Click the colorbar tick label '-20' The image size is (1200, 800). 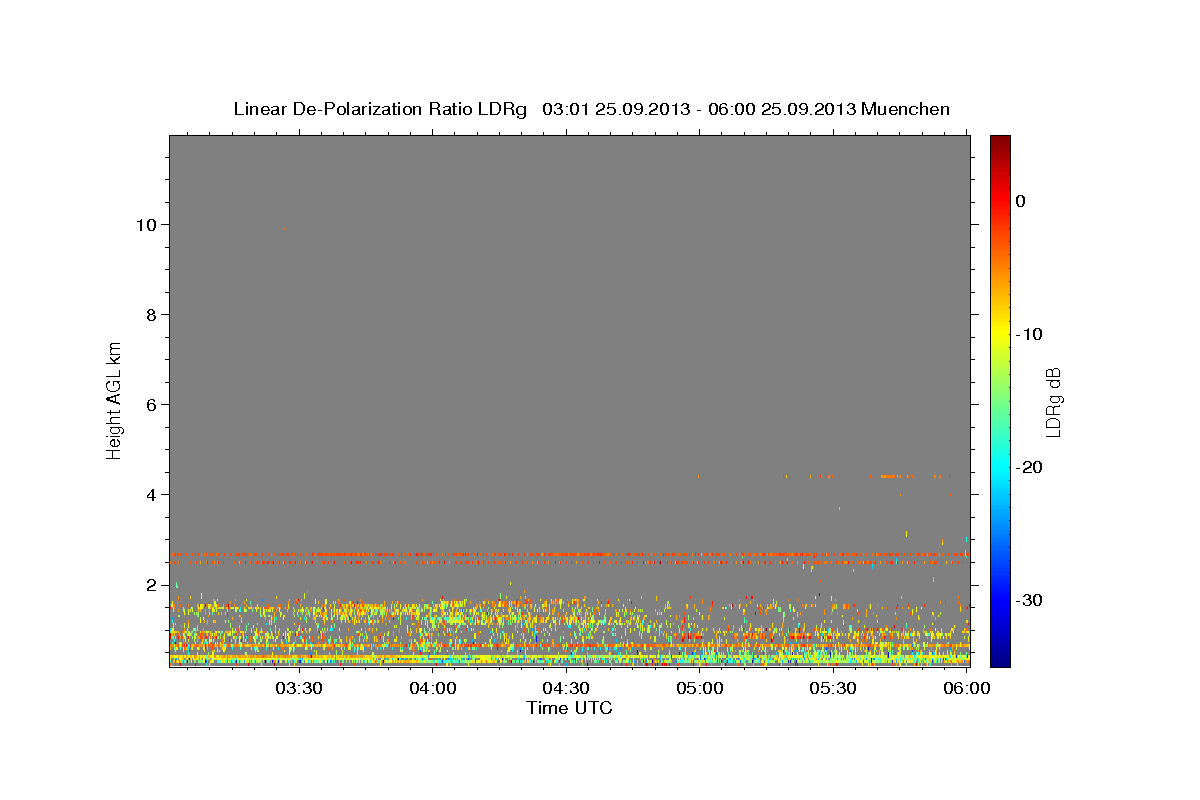pyautogui.click(x=1030, y=467)
